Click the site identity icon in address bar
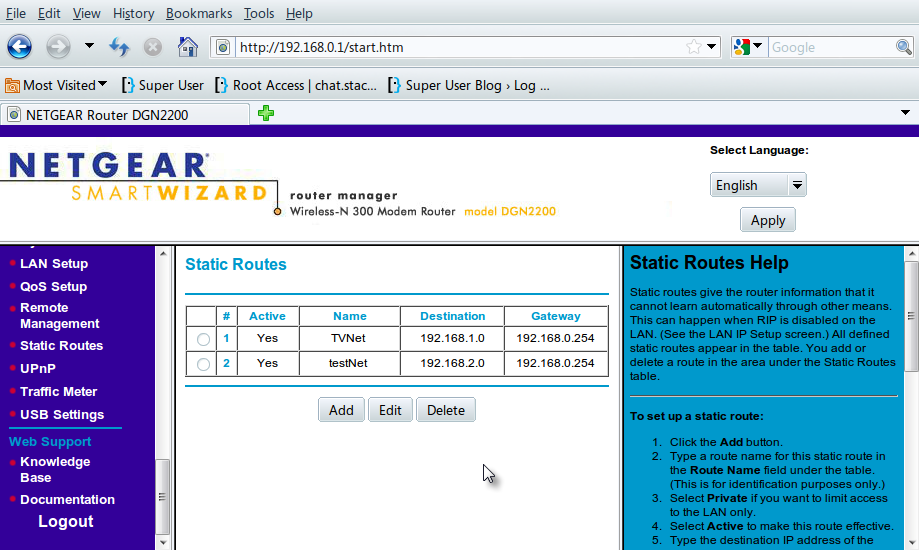This screenshot has width=919, height=550. (x=223, y=47)
